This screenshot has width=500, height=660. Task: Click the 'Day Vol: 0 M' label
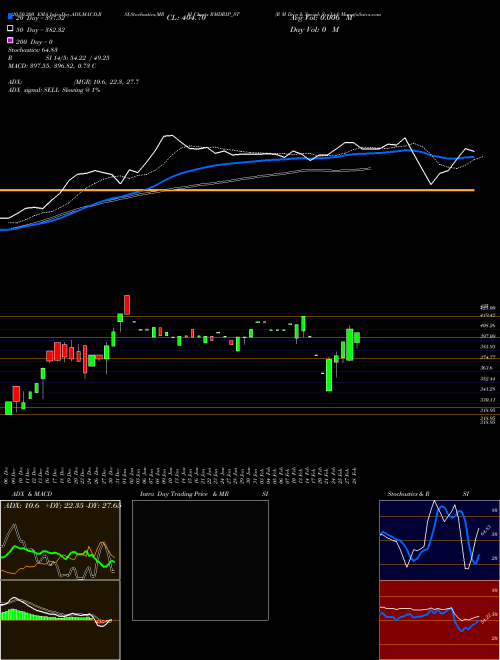point(314,30)
